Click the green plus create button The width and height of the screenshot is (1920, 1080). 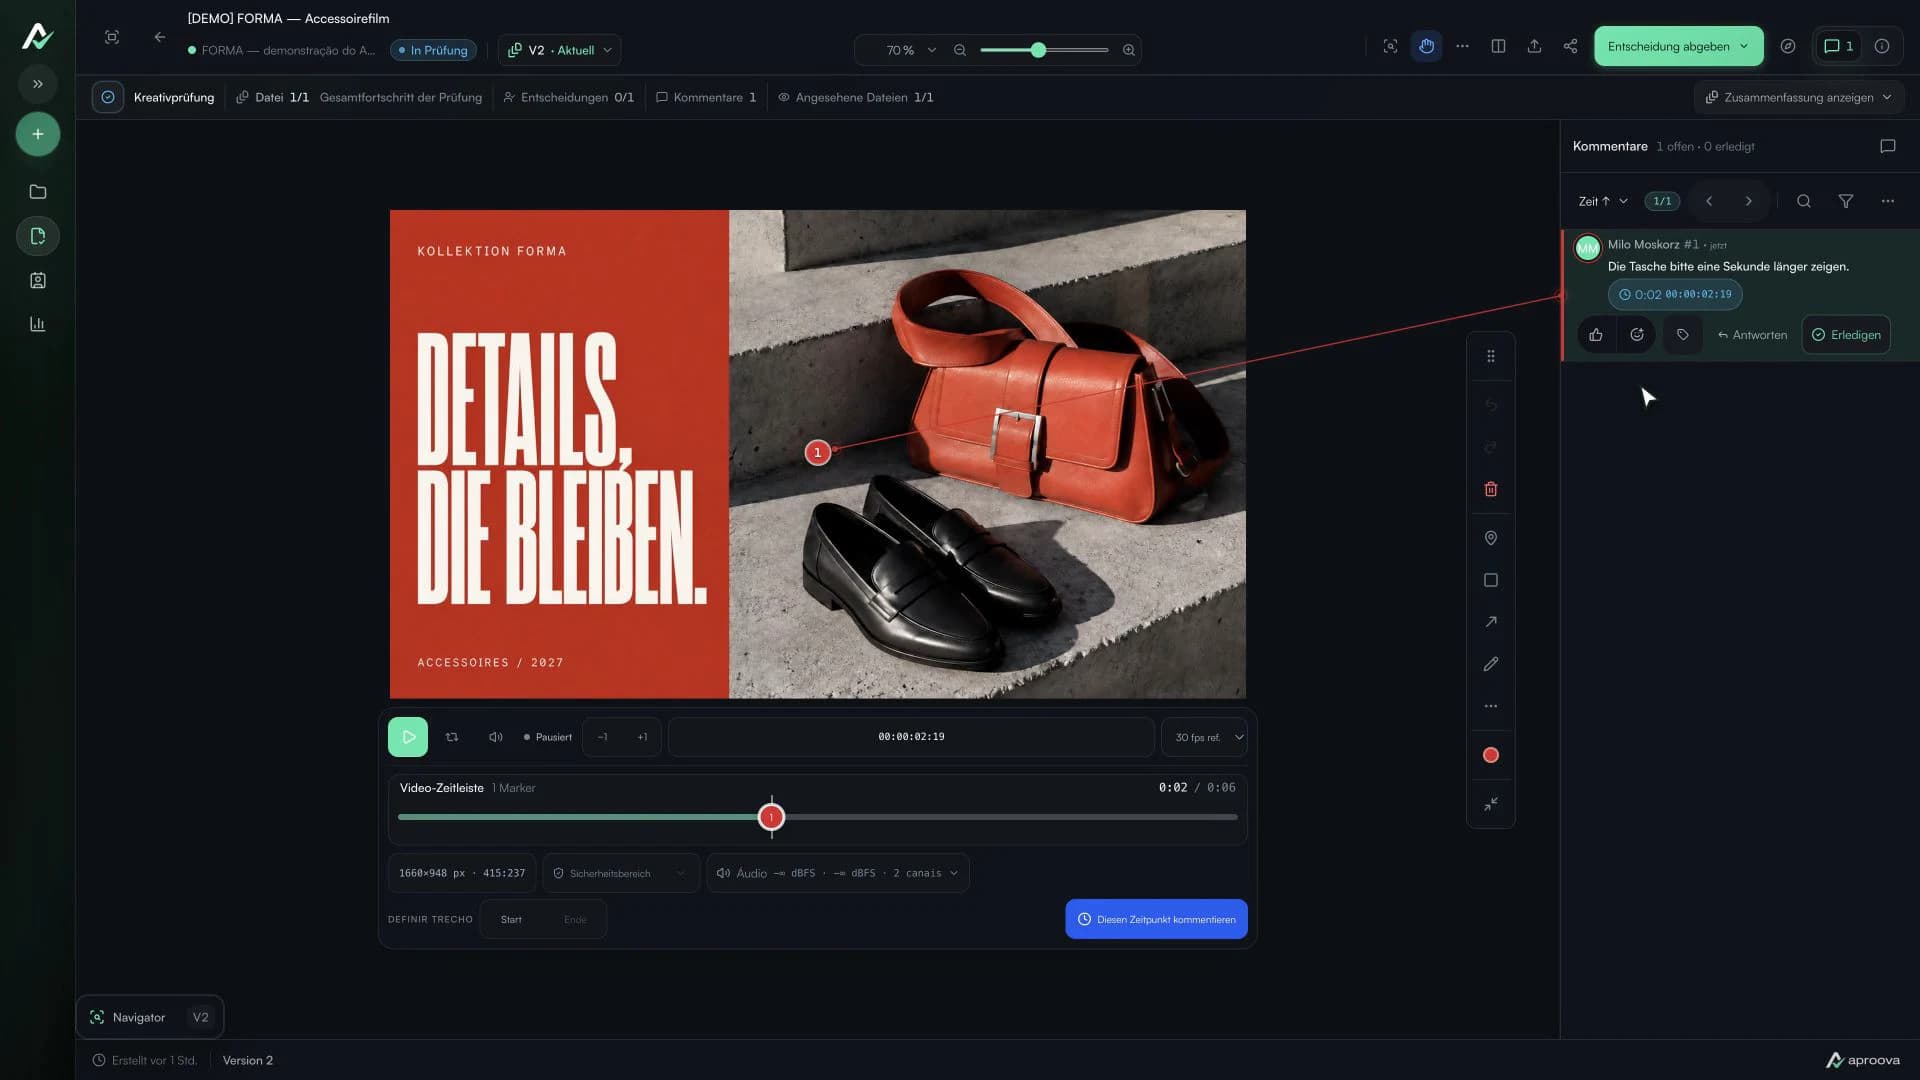pos(38,134)
